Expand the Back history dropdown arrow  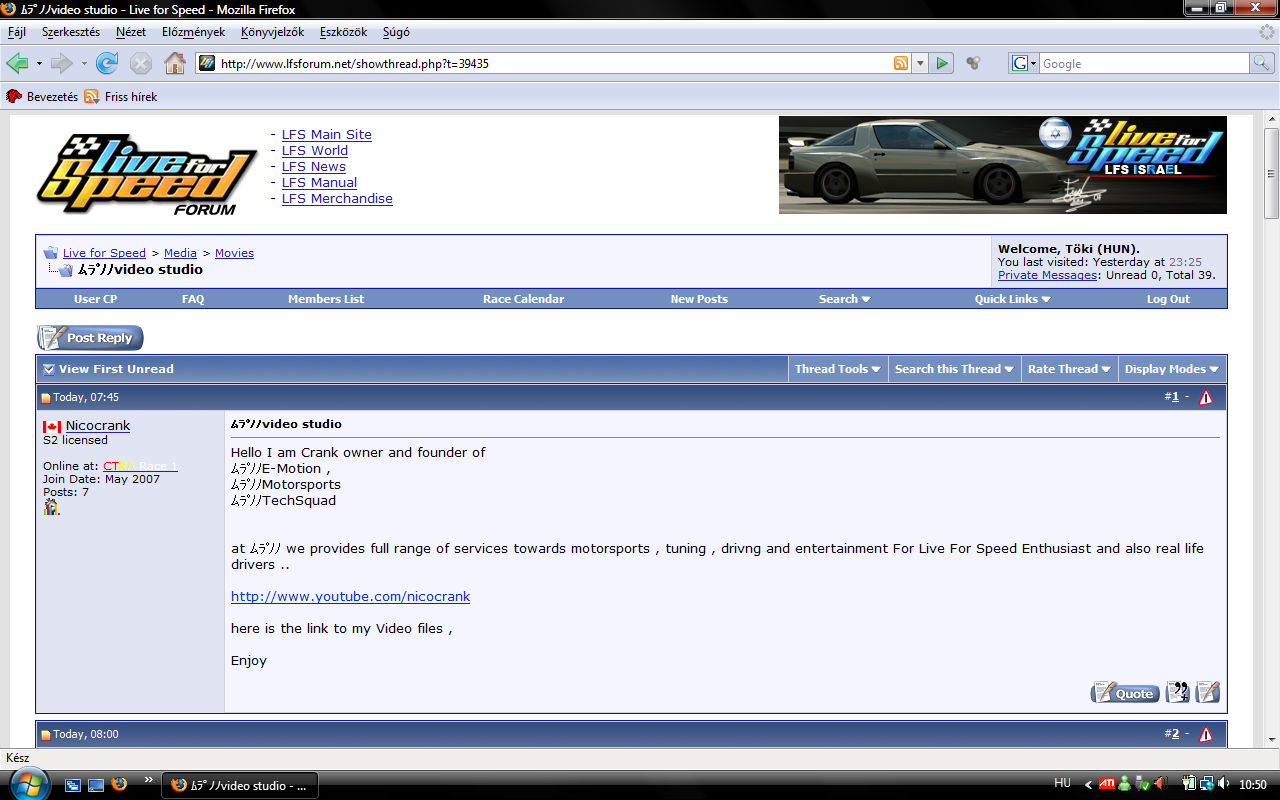point(39,64)
